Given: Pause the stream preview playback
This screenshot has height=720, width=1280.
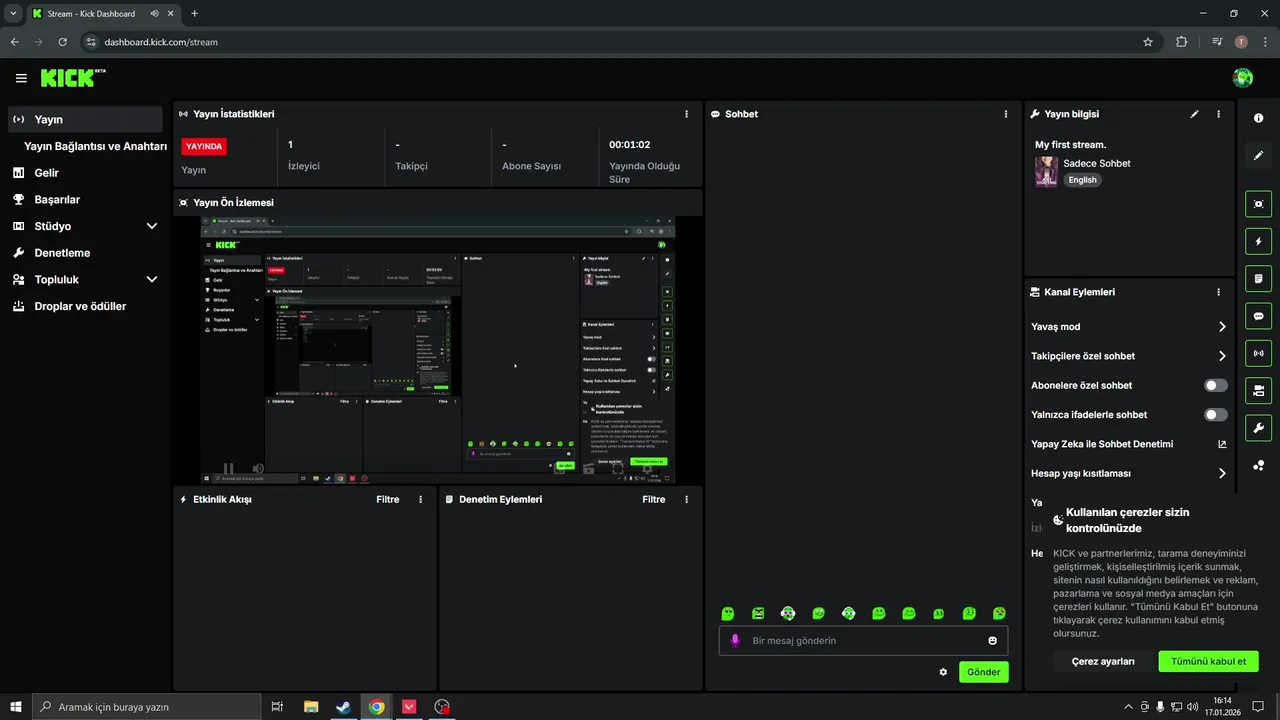Looking at the screenshot, I should click(228, 468).
